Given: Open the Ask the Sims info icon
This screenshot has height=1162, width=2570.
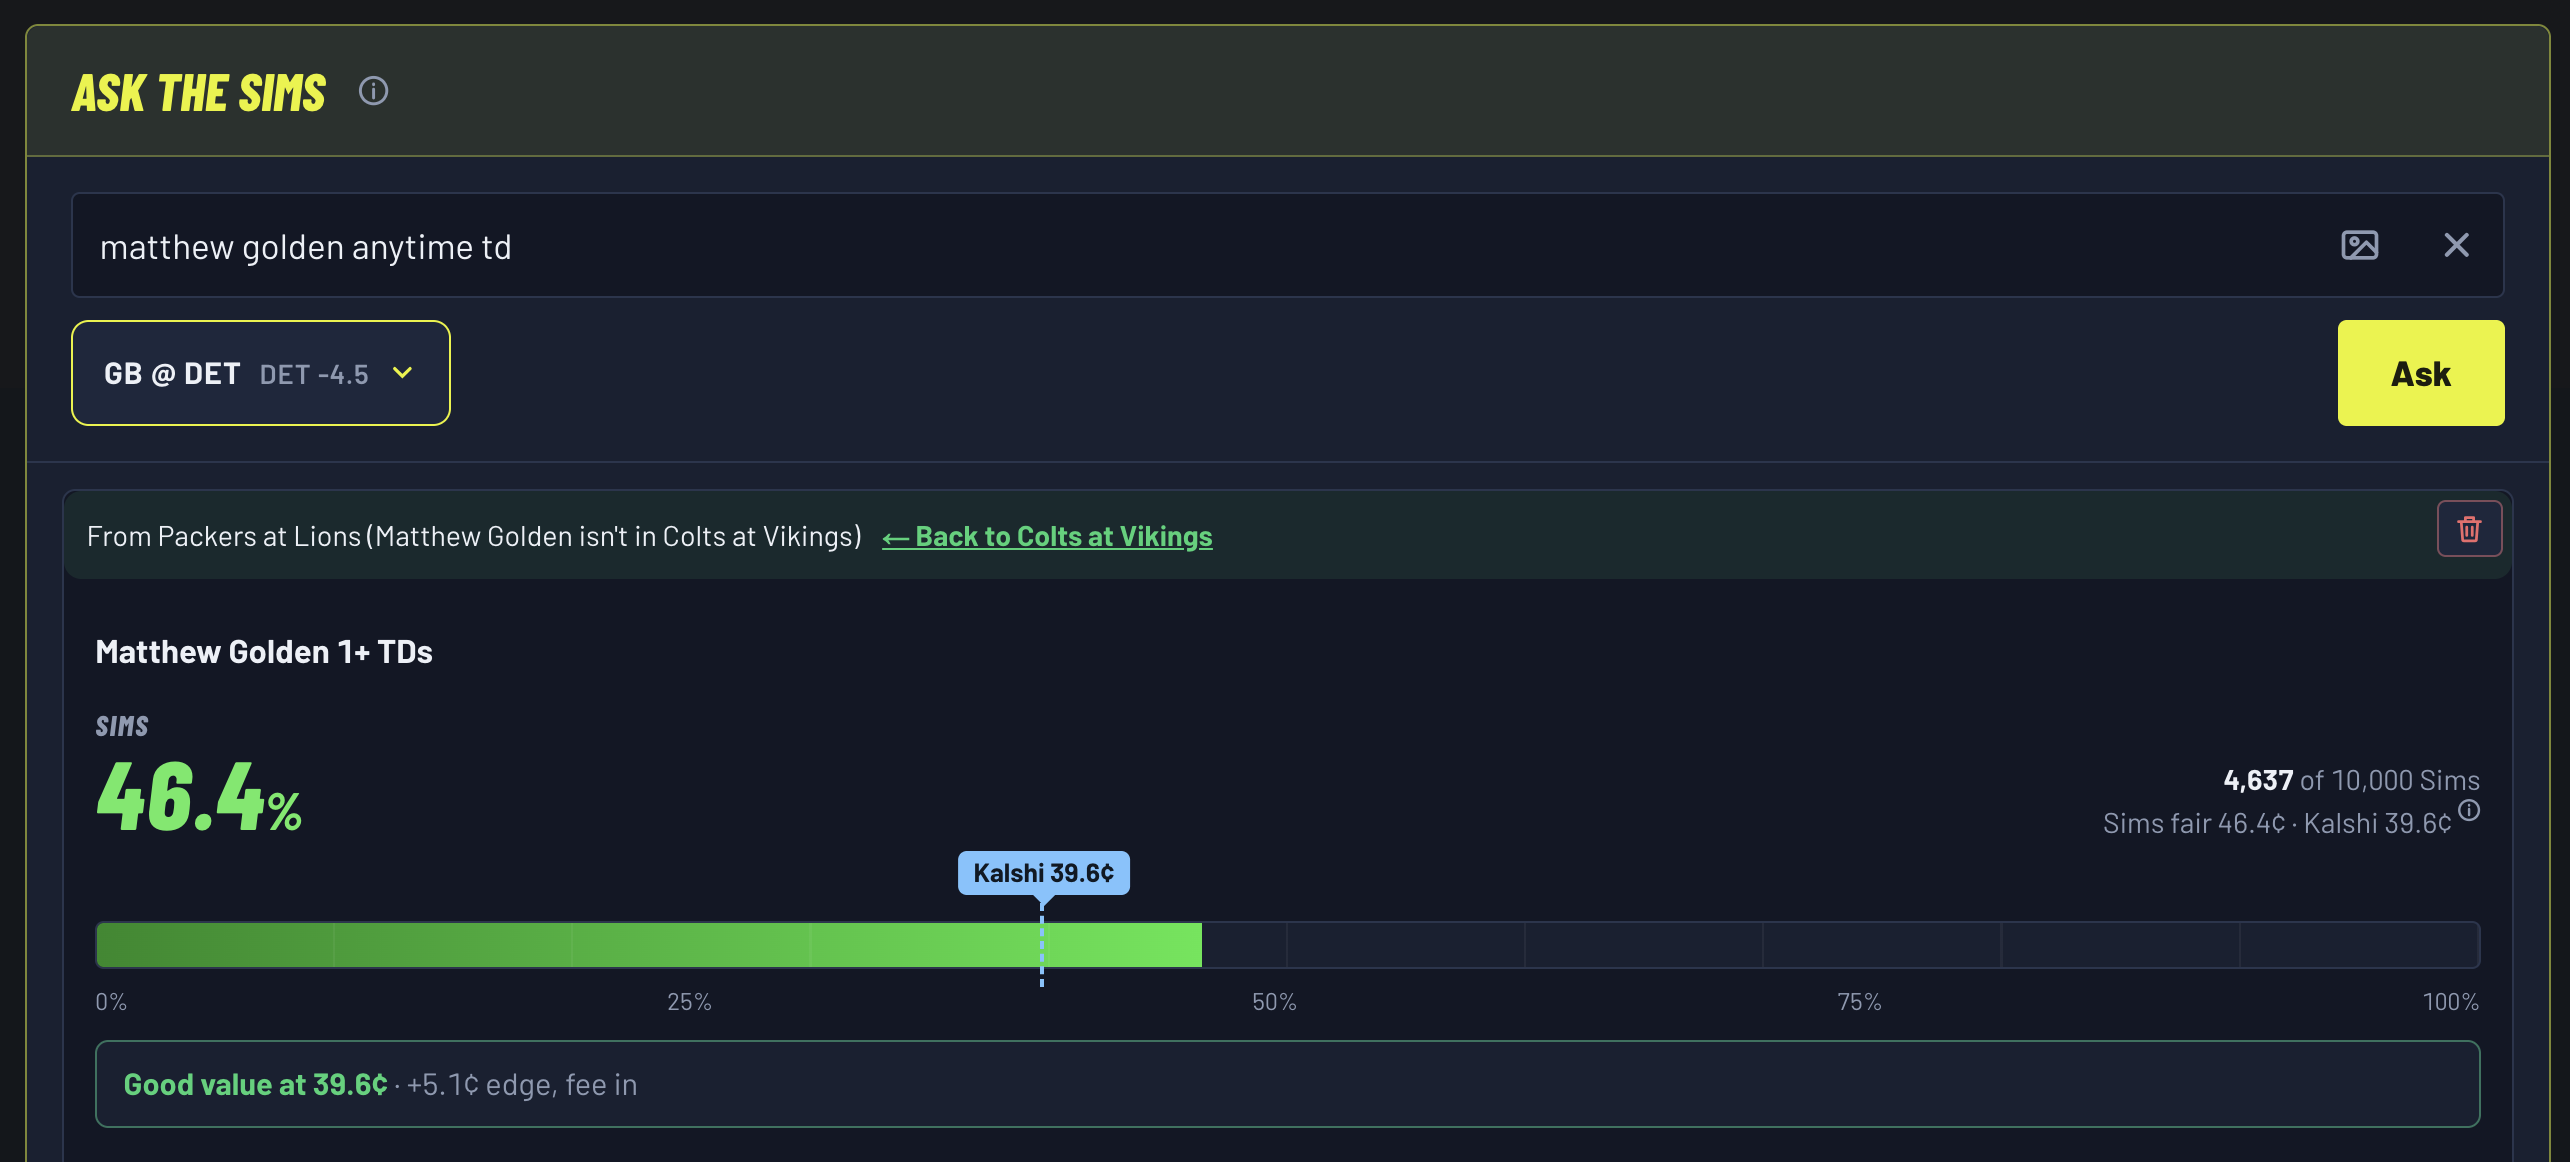Looking at the screenshot, I should [373, 91].
